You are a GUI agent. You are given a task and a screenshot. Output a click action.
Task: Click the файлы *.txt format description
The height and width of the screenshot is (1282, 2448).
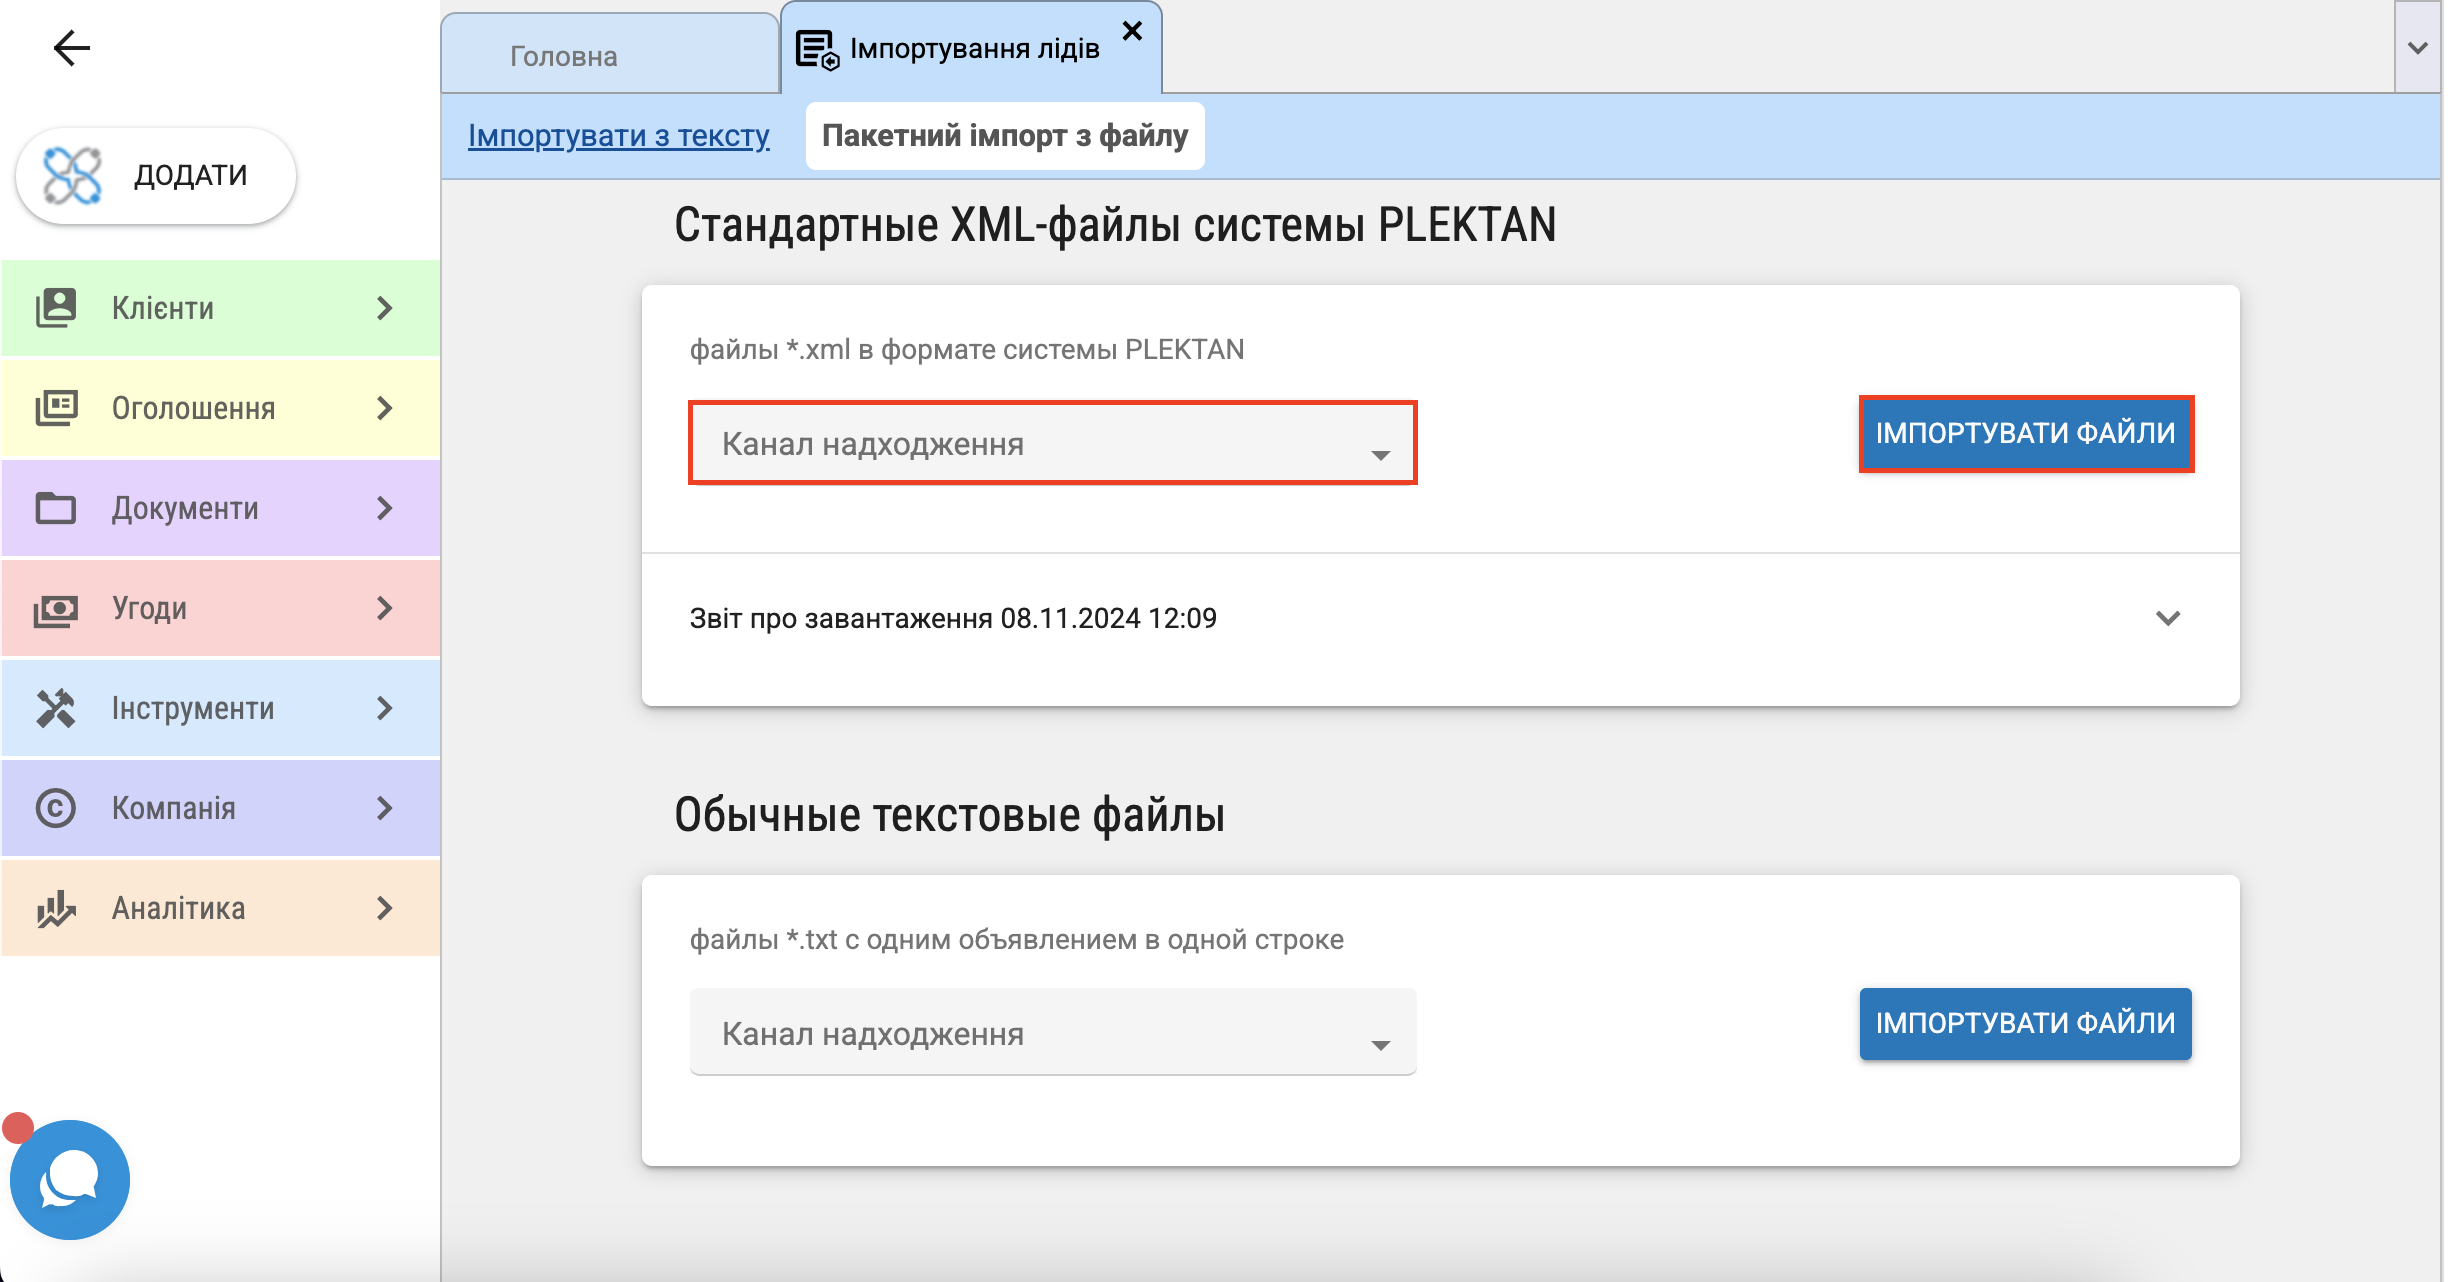(1017, 939)
